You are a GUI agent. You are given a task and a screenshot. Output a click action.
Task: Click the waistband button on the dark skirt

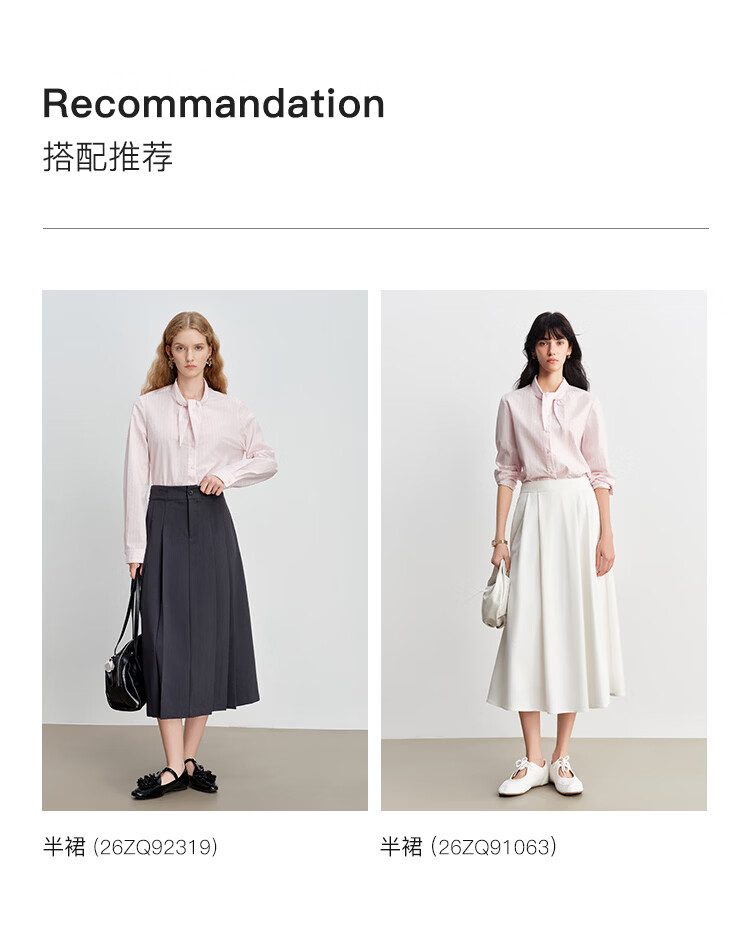pos(191,492)
